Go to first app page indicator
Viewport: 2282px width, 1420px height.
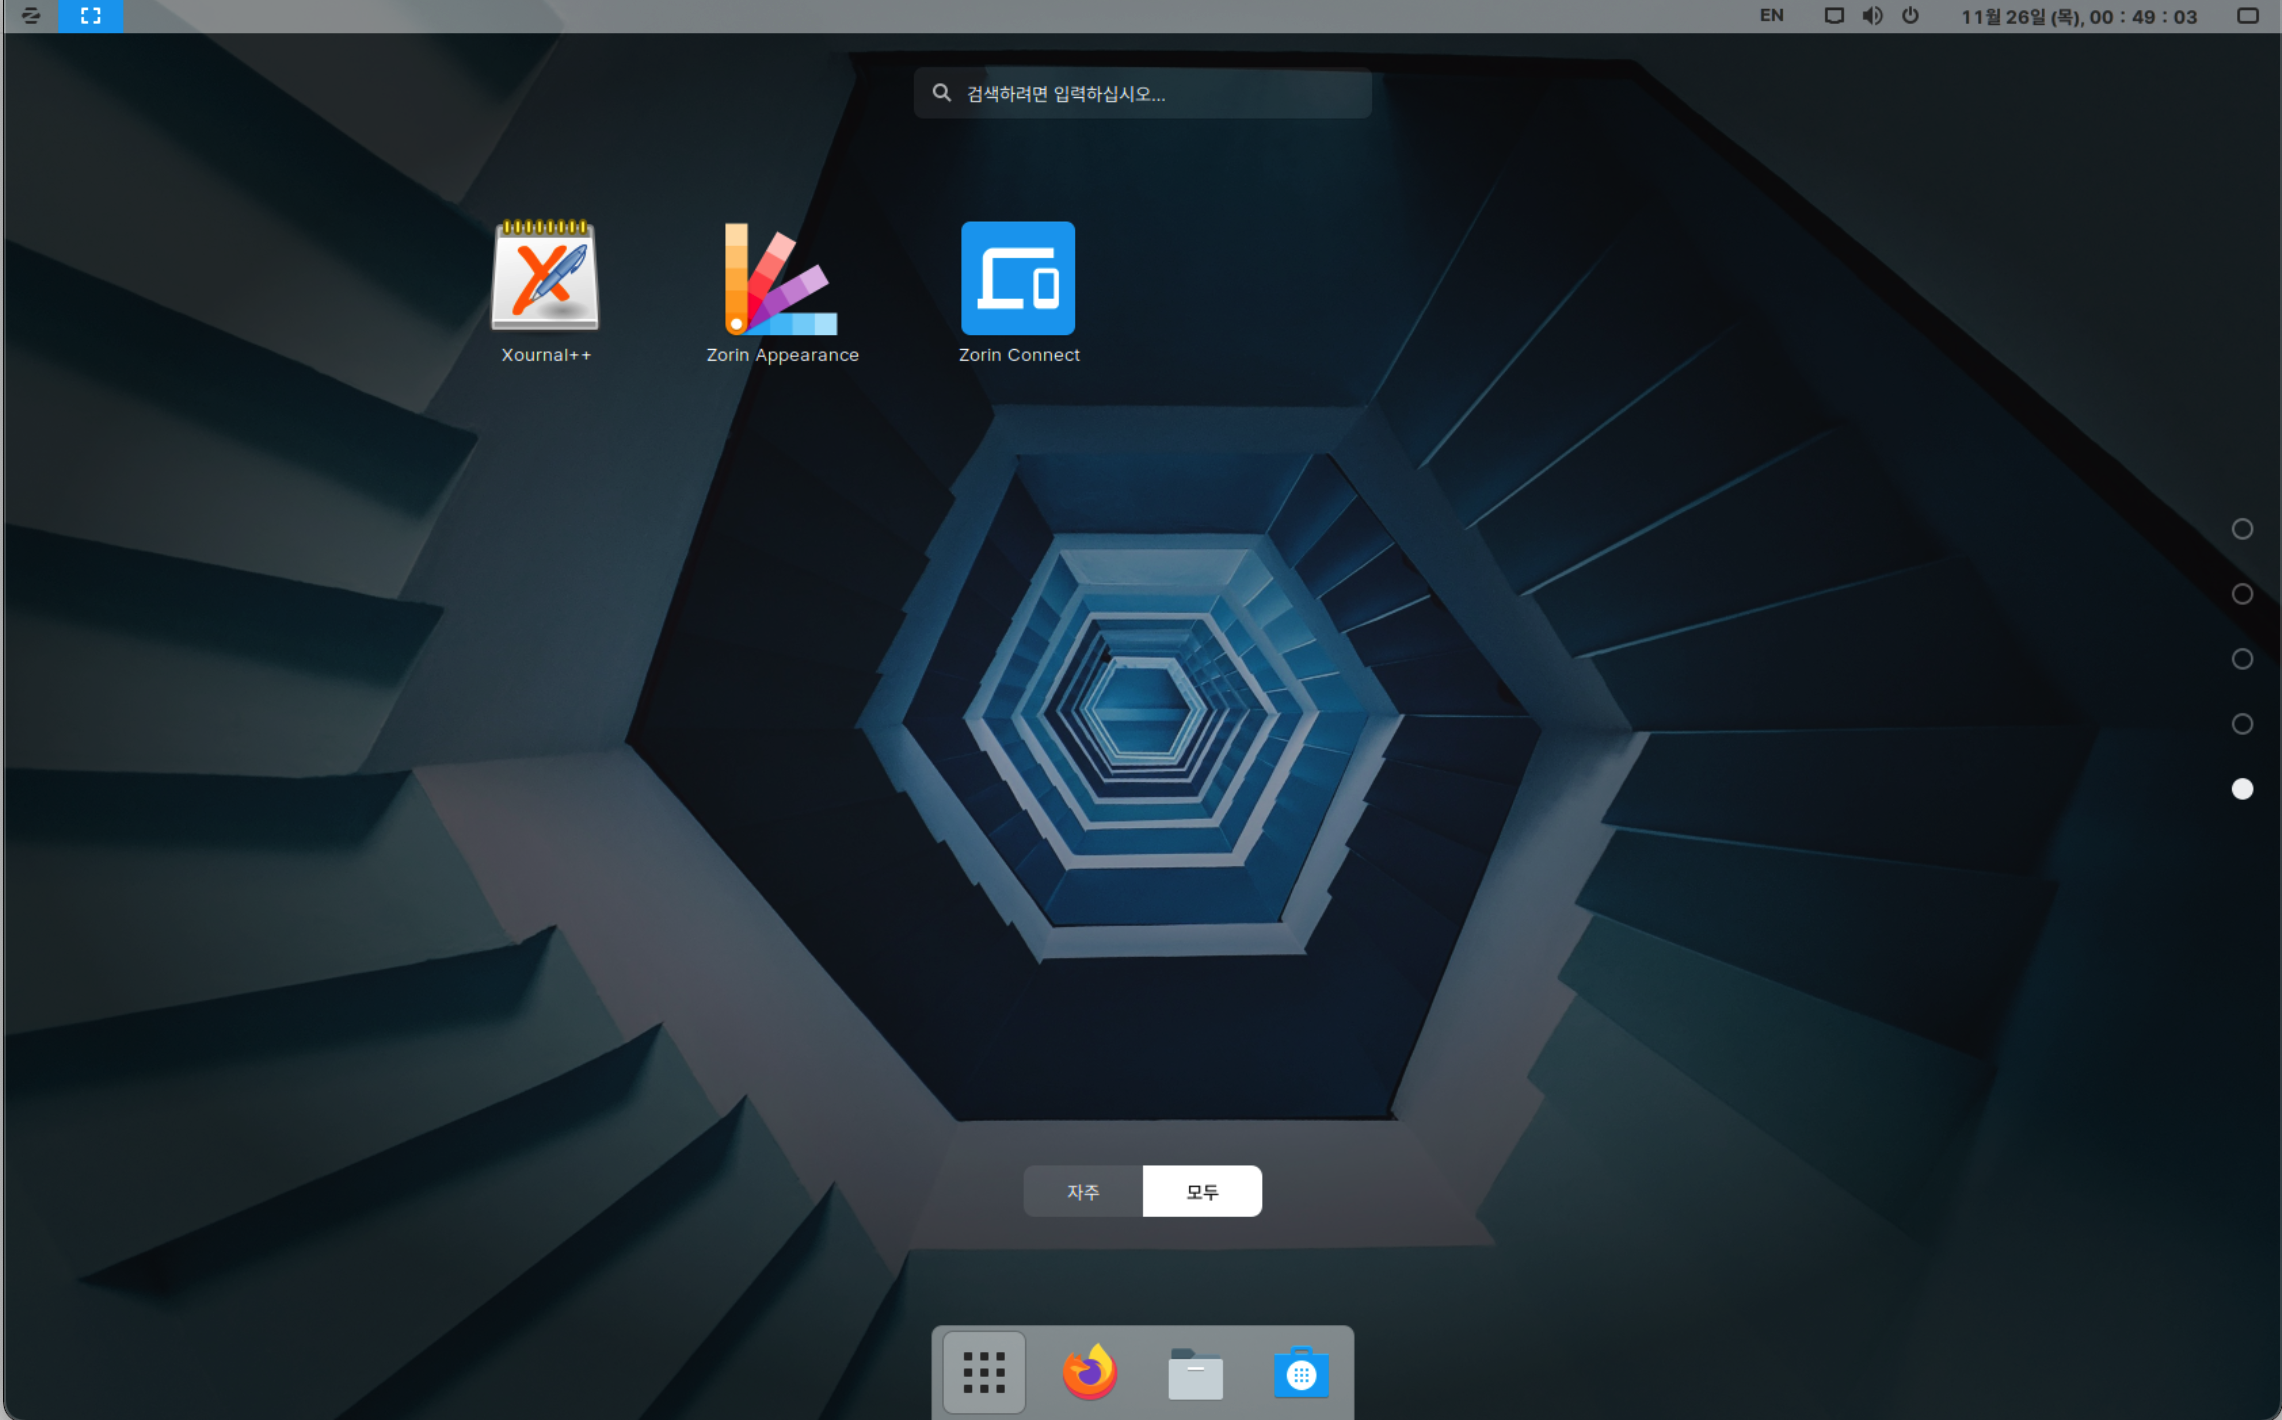click(x=2242, y=529)
